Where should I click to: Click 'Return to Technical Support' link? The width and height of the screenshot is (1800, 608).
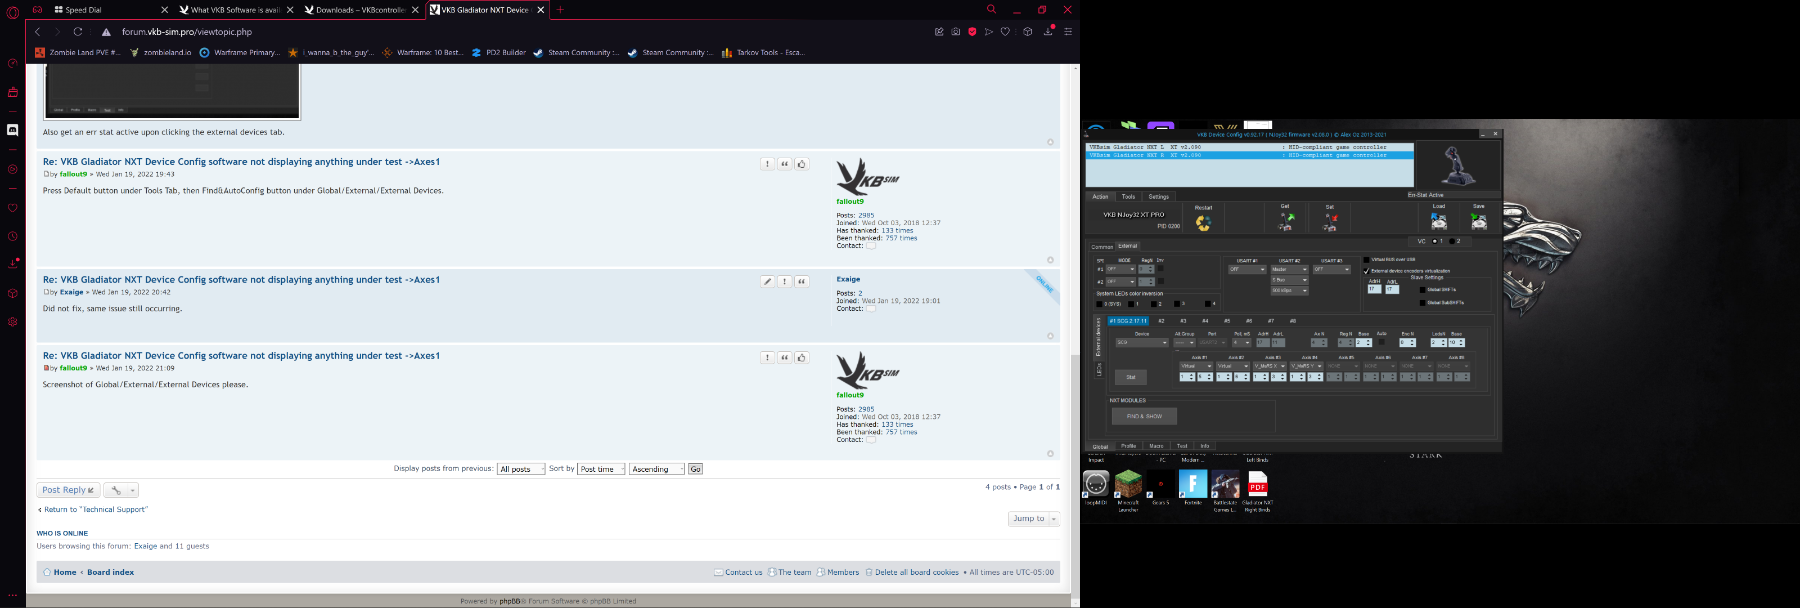tap(96, 510)
